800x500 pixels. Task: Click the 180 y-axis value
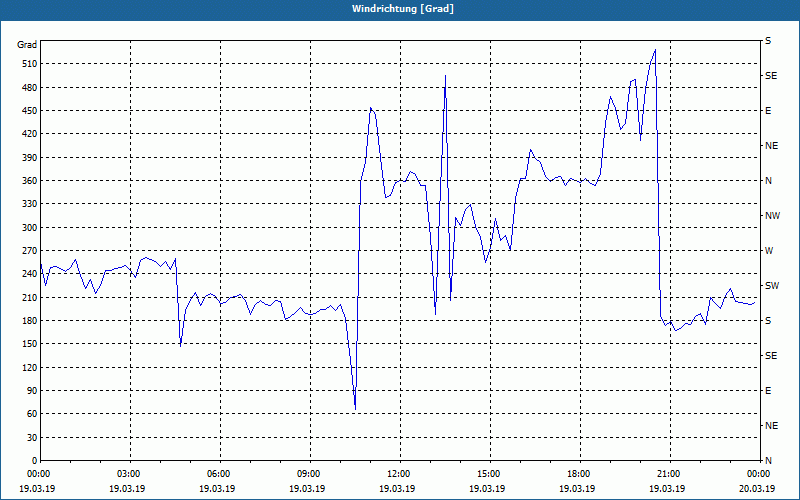[30, 320]
